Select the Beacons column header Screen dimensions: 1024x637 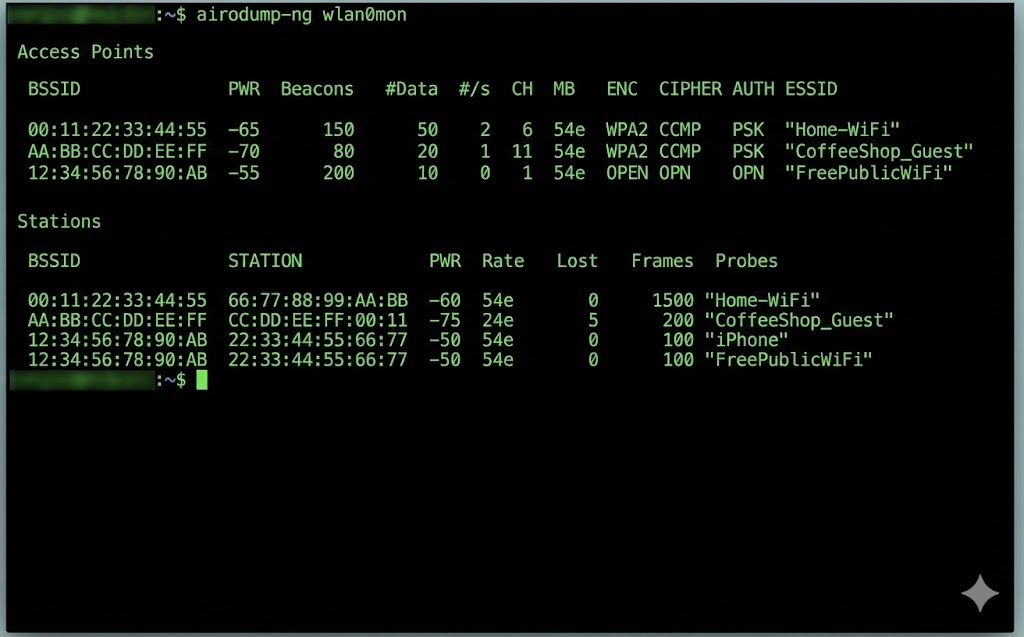click(317, 89)
